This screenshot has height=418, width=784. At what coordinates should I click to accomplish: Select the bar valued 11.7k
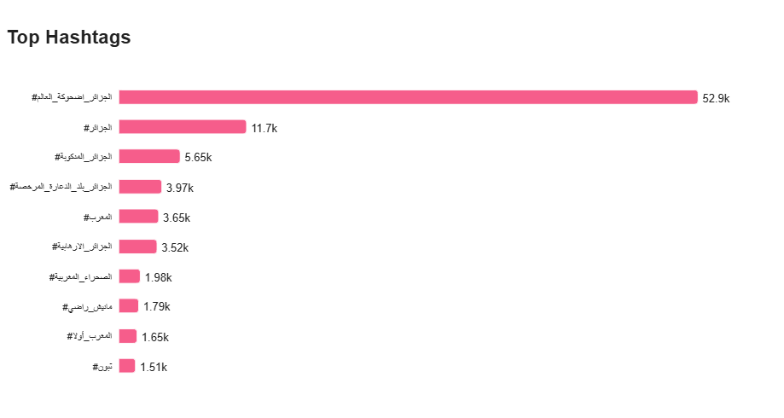pyautogui.click(x=182, y=127)
